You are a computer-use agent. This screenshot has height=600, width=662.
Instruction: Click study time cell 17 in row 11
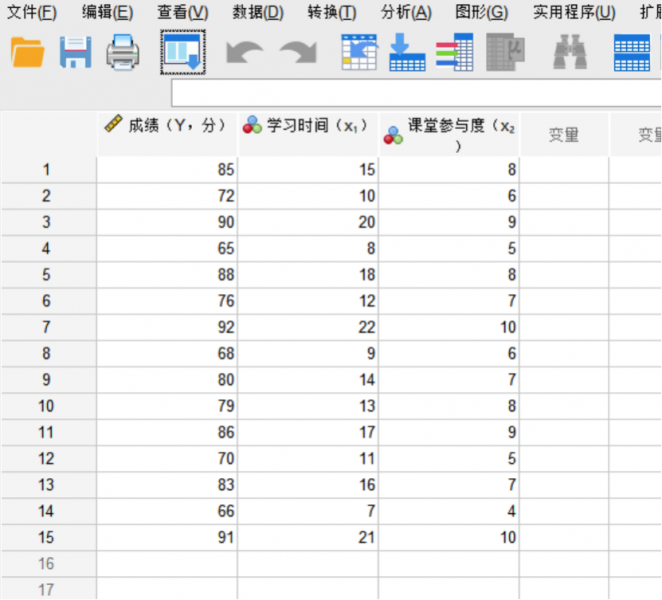tap(308, 432)
